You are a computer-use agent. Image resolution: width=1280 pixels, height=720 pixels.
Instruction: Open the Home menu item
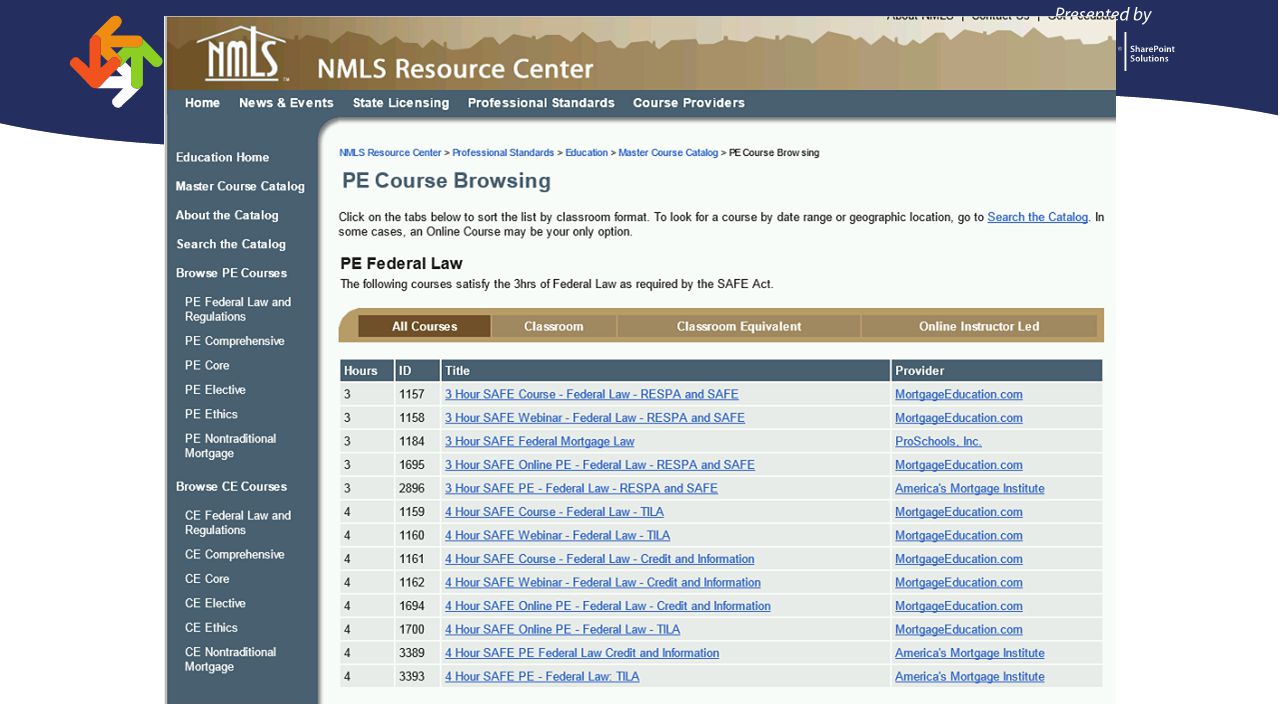coord(202,103)
